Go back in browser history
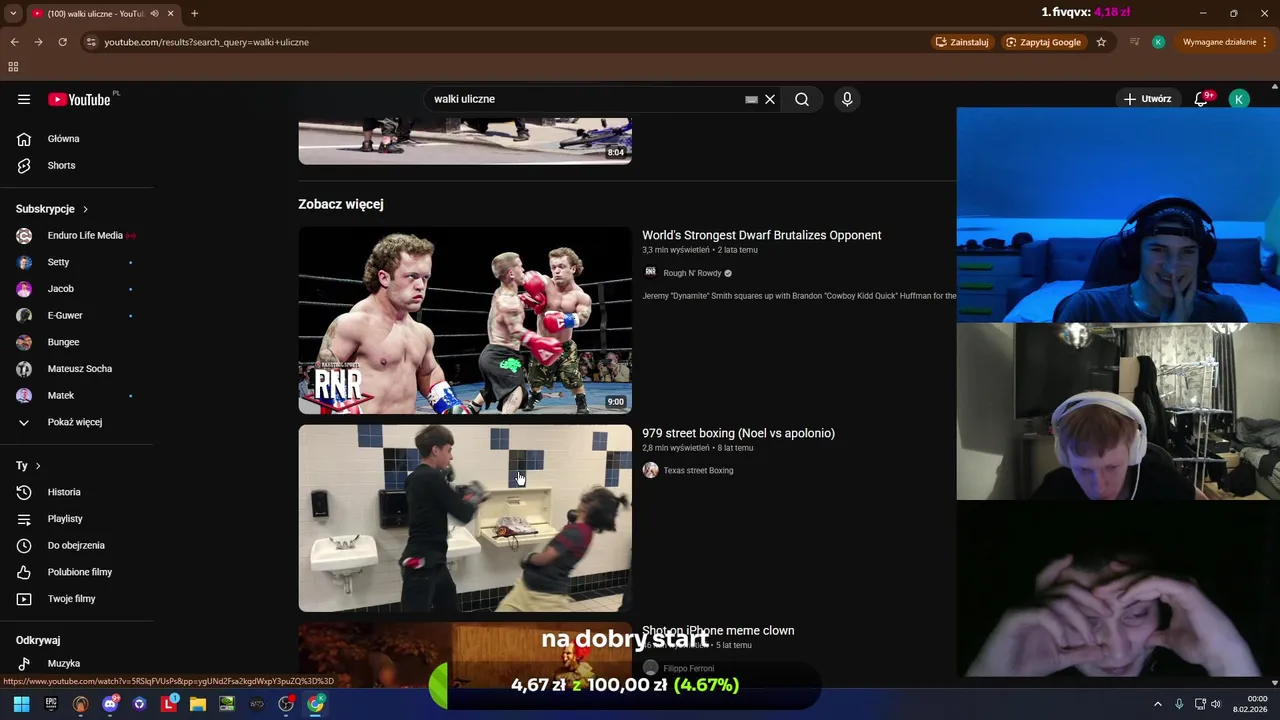This screenshot has height=720, width=1280. pyautogui.click(x=14, y=42)
